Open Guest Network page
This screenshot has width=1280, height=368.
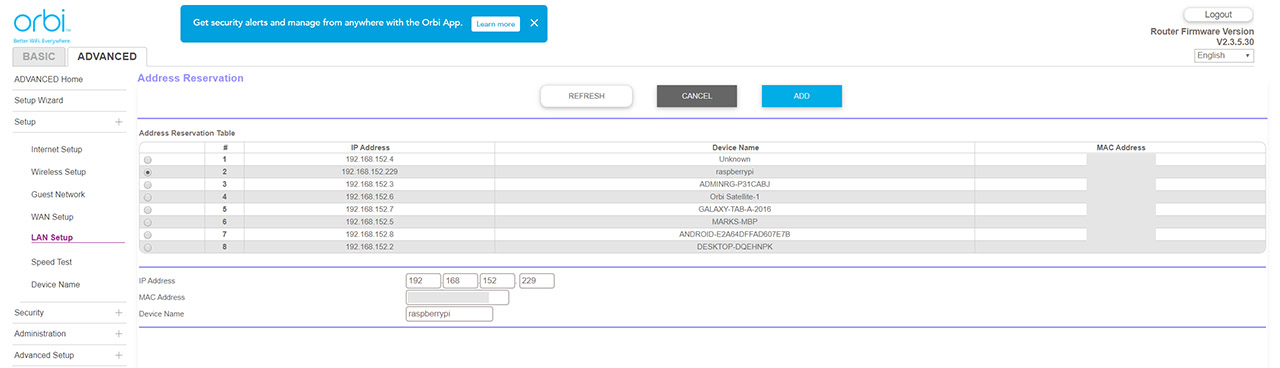click(58, 194)
